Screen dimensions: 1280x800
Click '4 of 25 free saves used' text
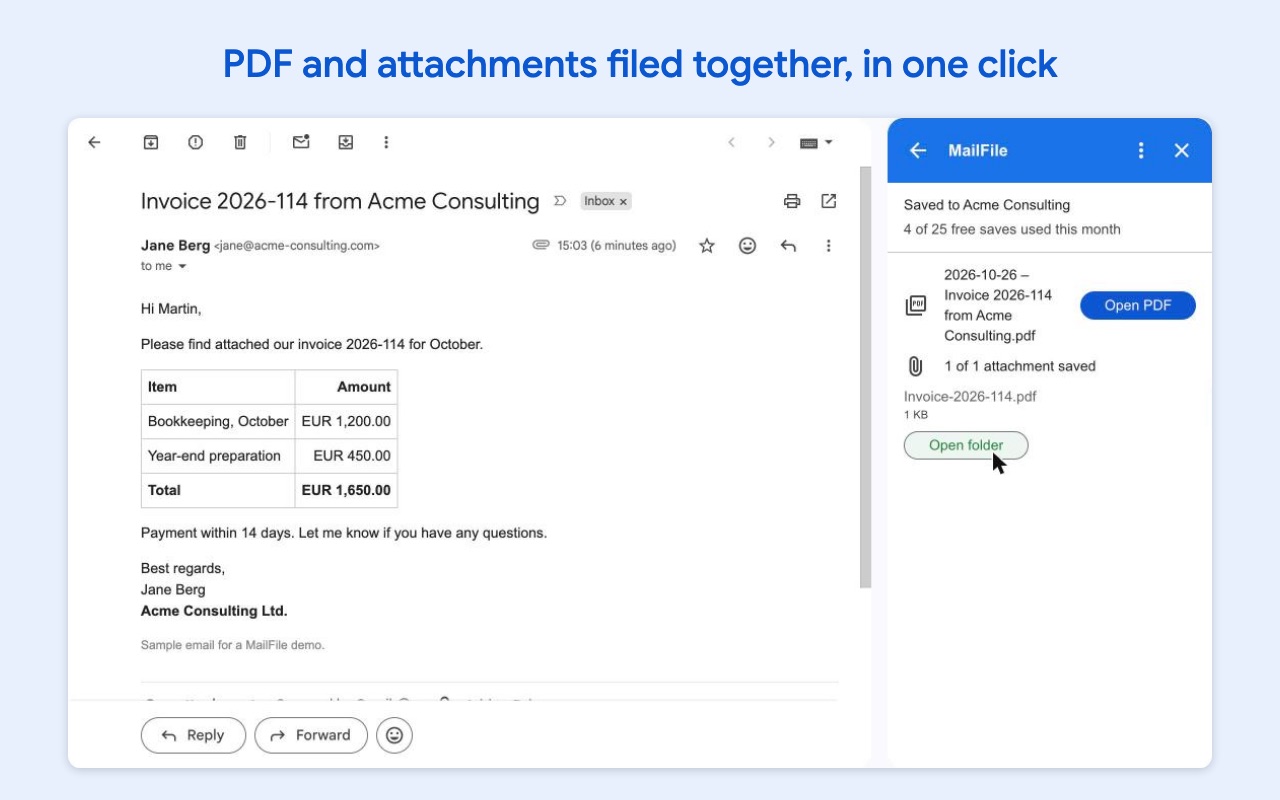[x=1012, y=229]
